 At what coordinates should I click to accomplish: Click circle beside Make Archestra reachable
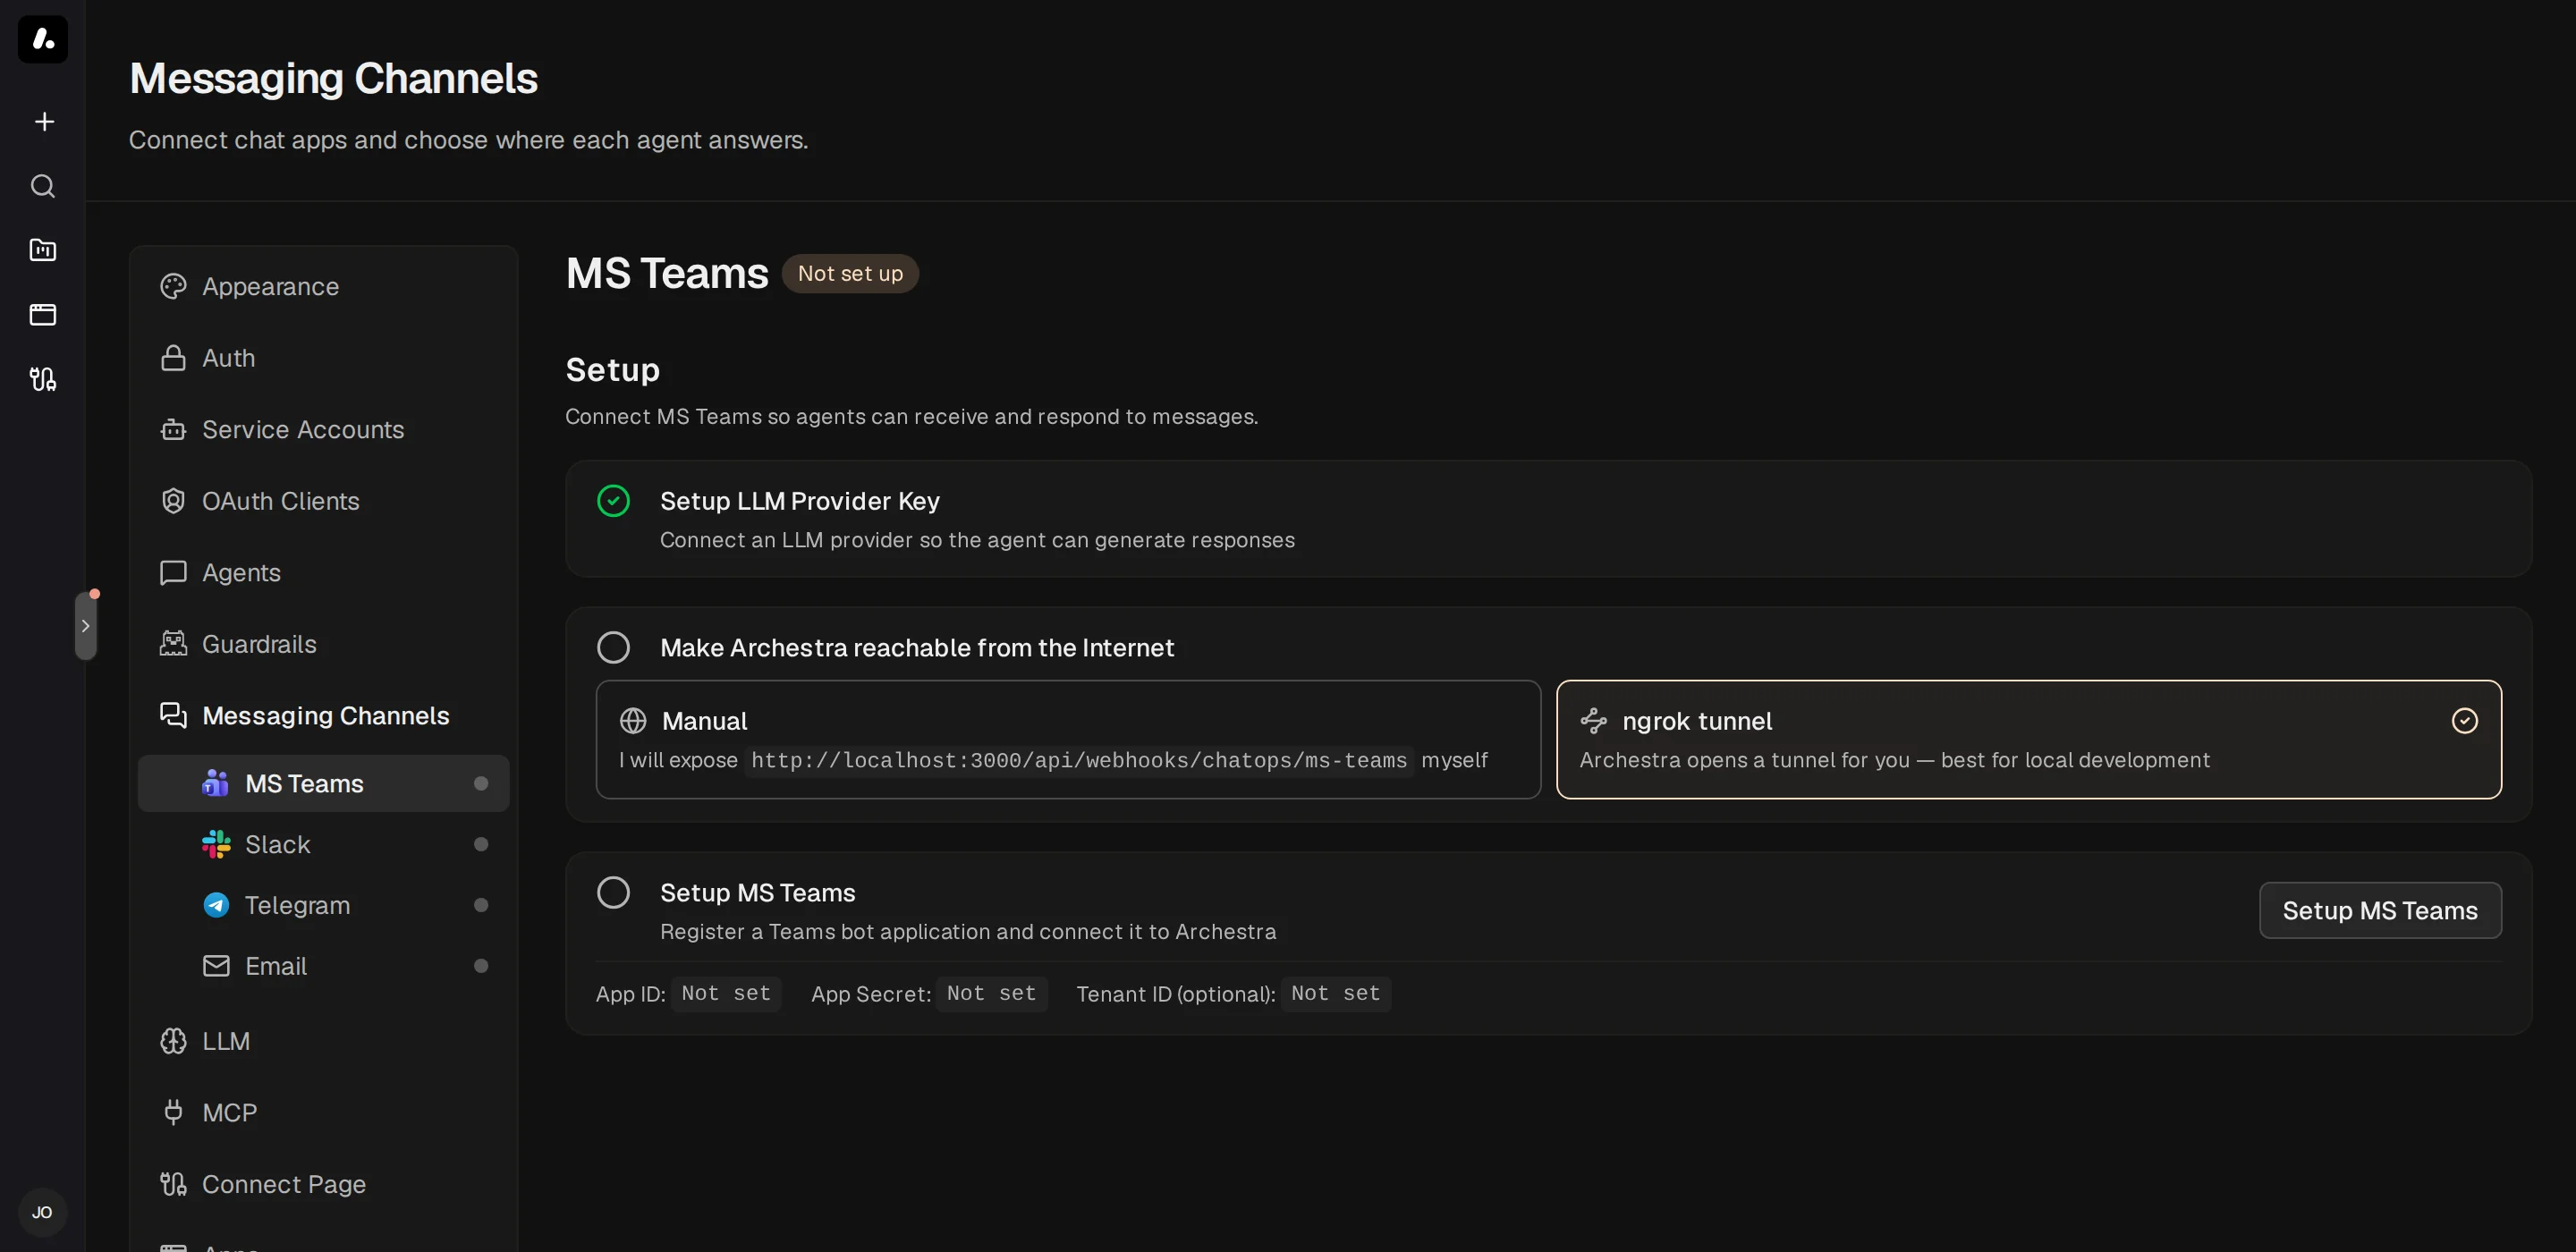point(613,647)
